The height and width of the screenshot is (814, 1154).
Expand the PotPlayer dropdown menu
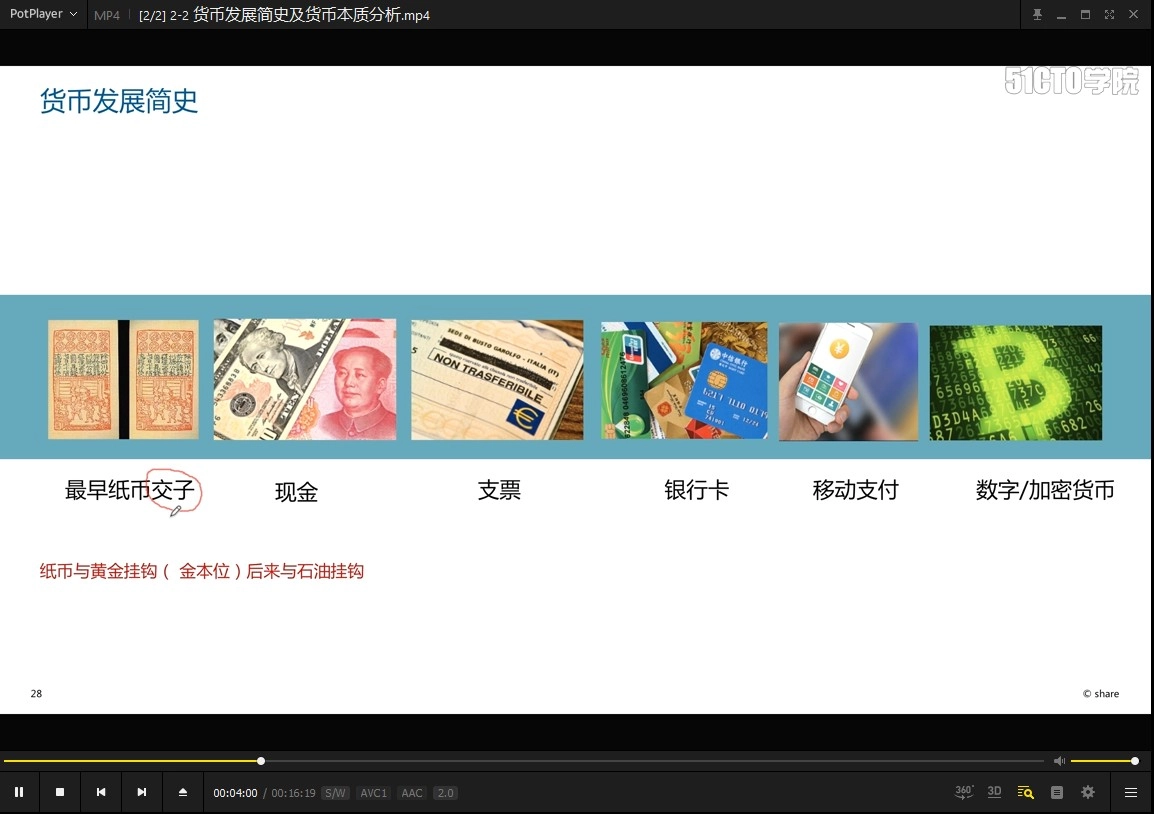pos(72,14)
